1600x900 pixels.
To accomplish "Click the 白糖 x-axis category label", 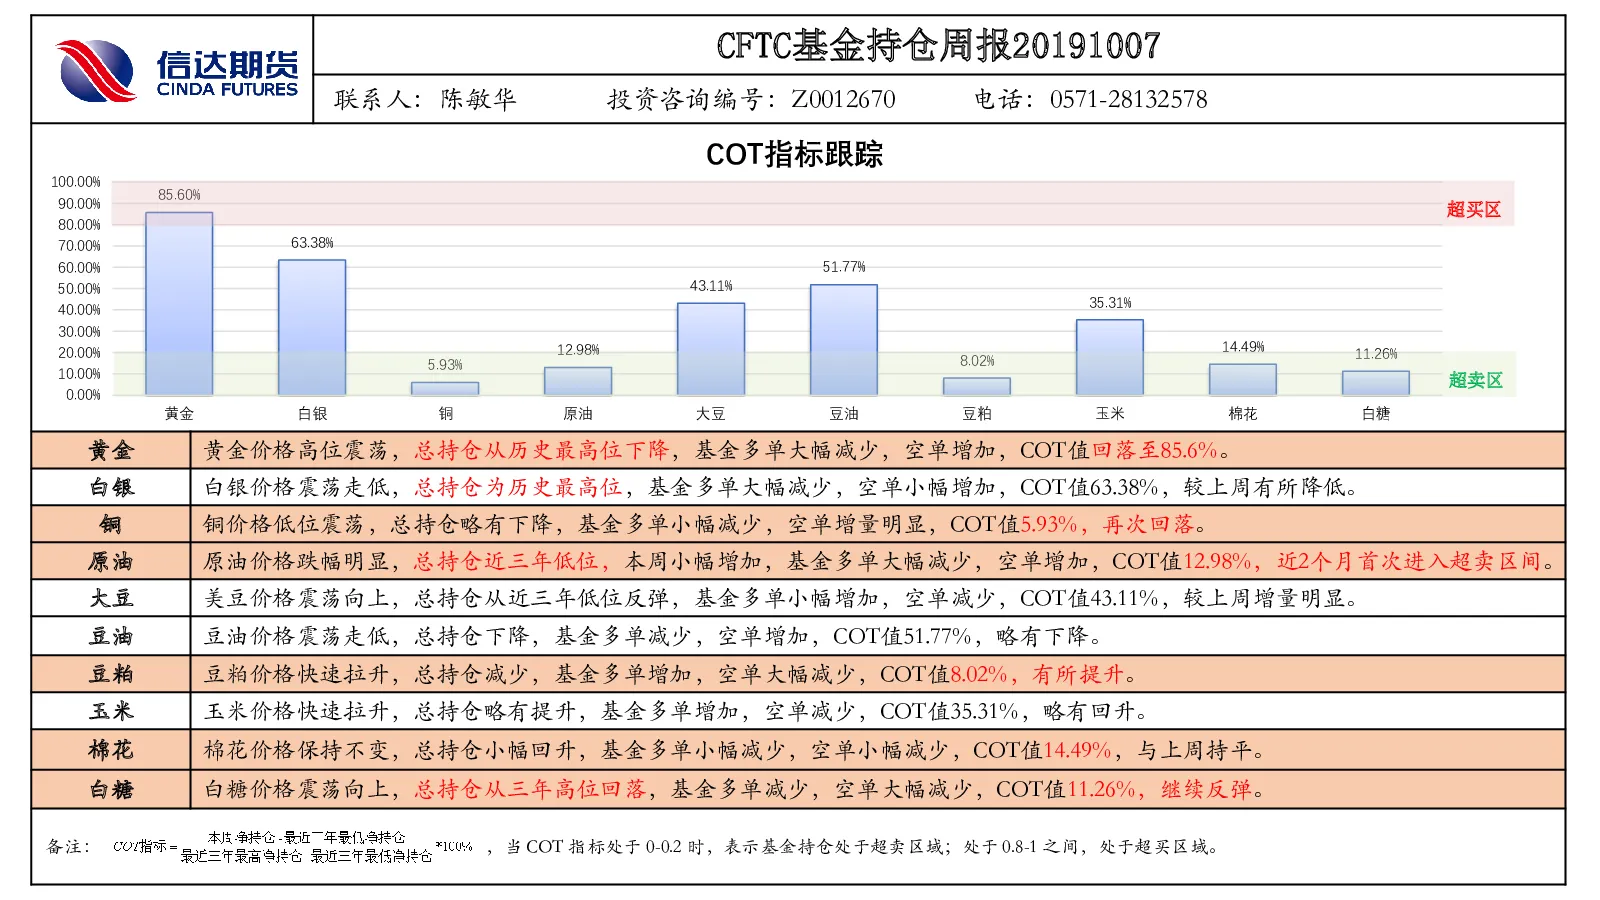I will click(x=1376, y=414).
